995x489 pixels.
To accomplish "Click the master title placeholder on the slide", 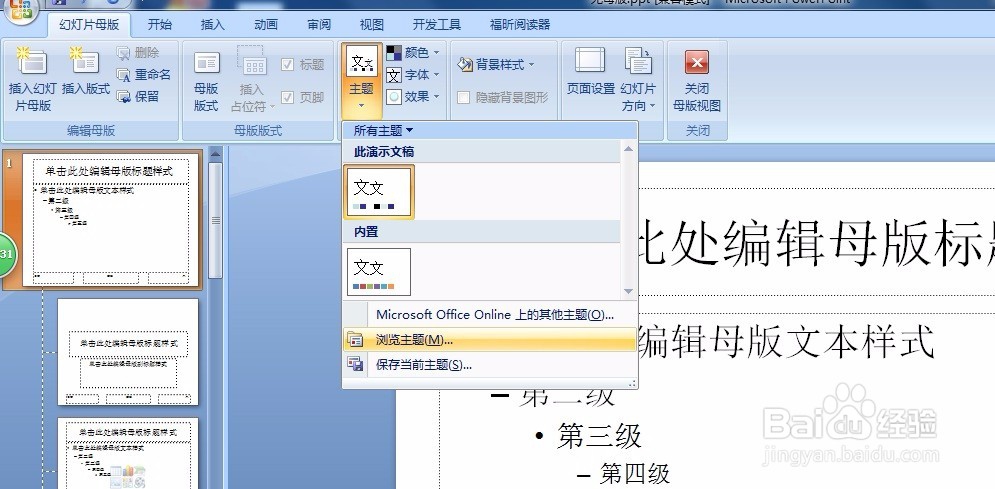I will 817,242.
